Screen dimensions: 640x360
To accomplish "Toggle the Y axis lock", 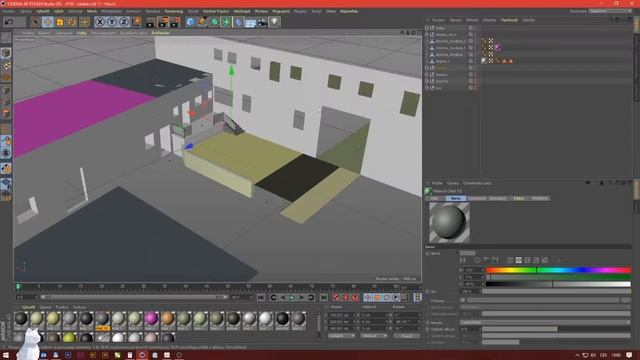I will [112, 22].
